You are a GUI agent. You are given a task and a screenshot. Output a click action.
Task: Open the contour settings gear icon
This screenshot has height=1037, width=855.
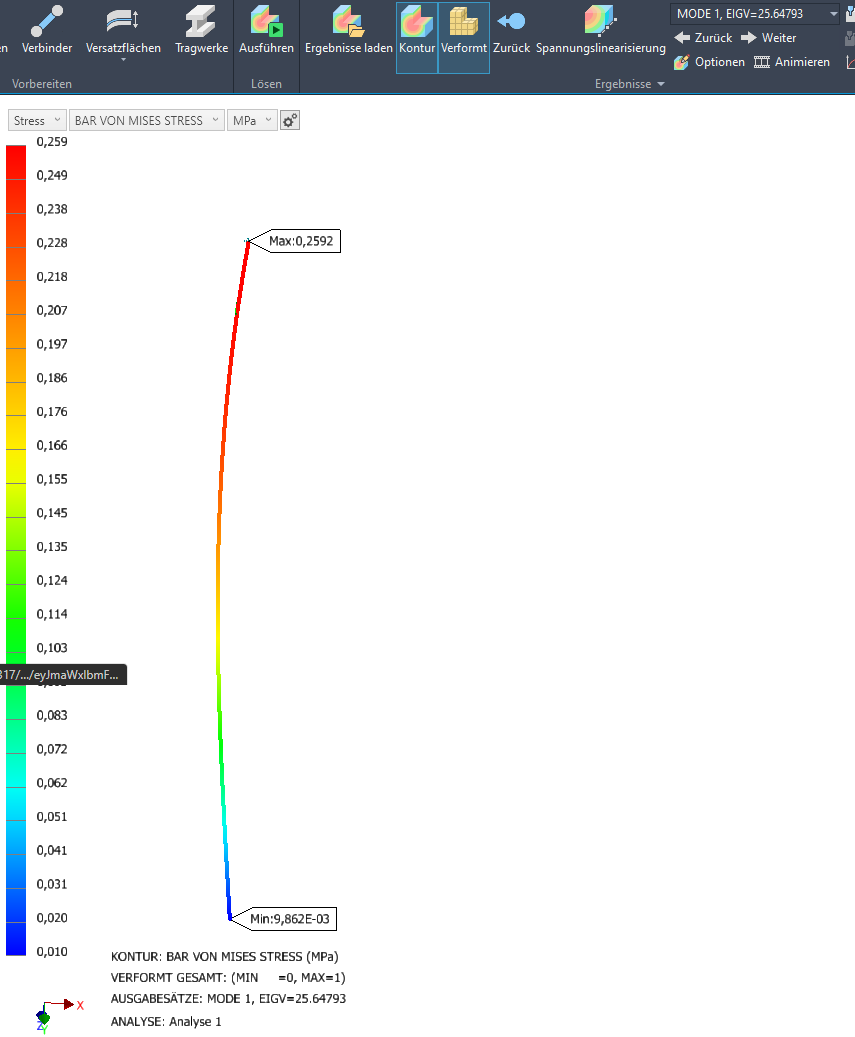pos(289,119)
